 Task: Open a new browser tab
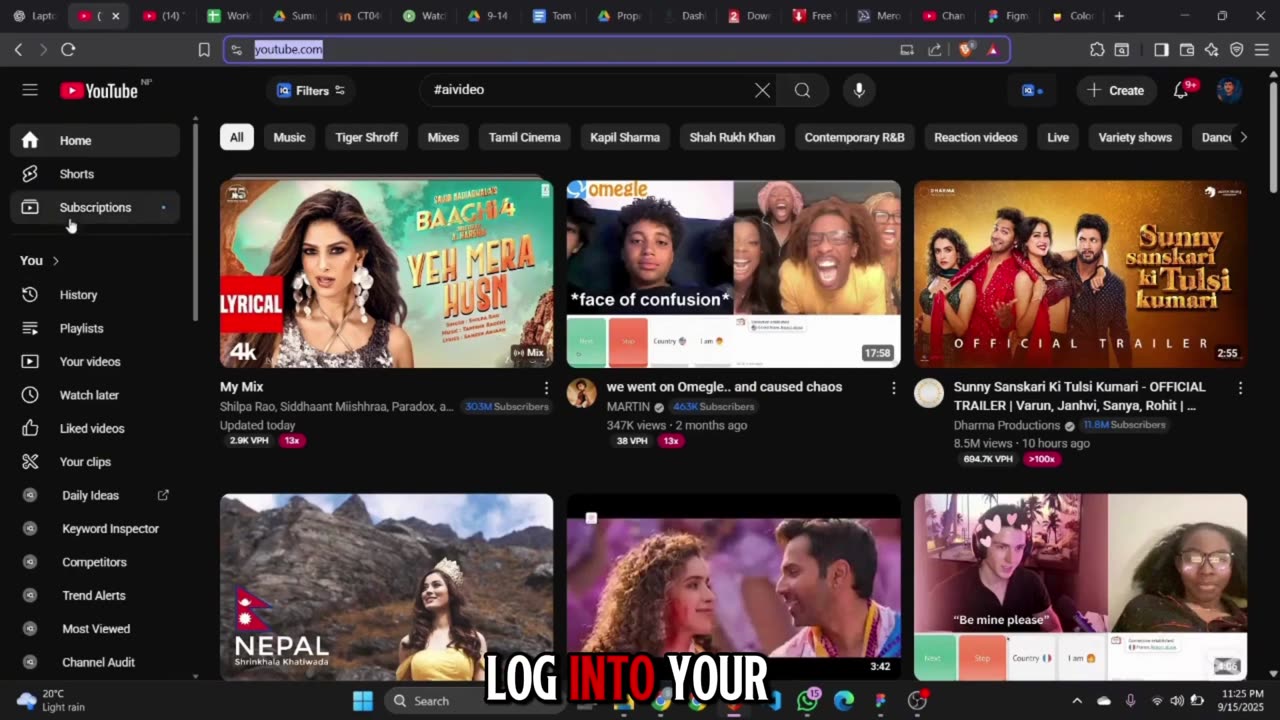point(1119,16)
